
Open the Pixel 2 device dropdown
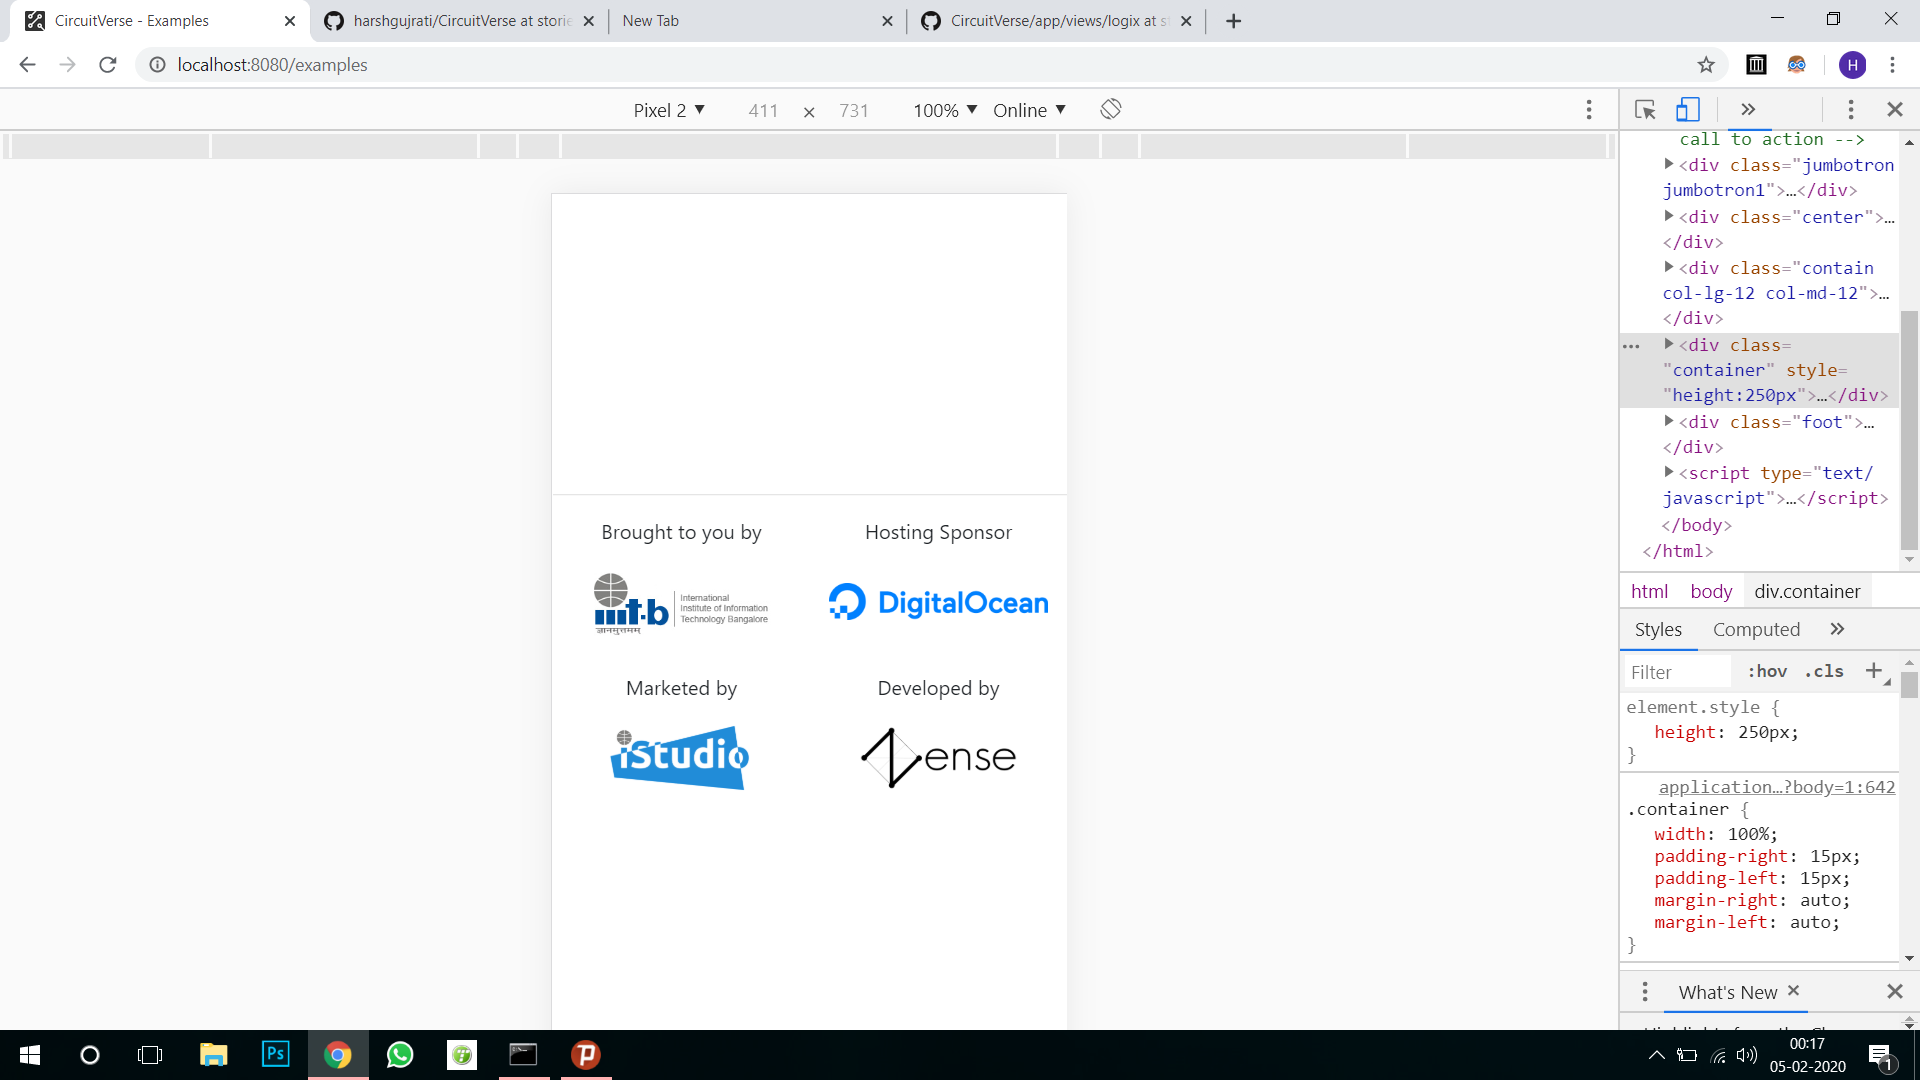669,110
